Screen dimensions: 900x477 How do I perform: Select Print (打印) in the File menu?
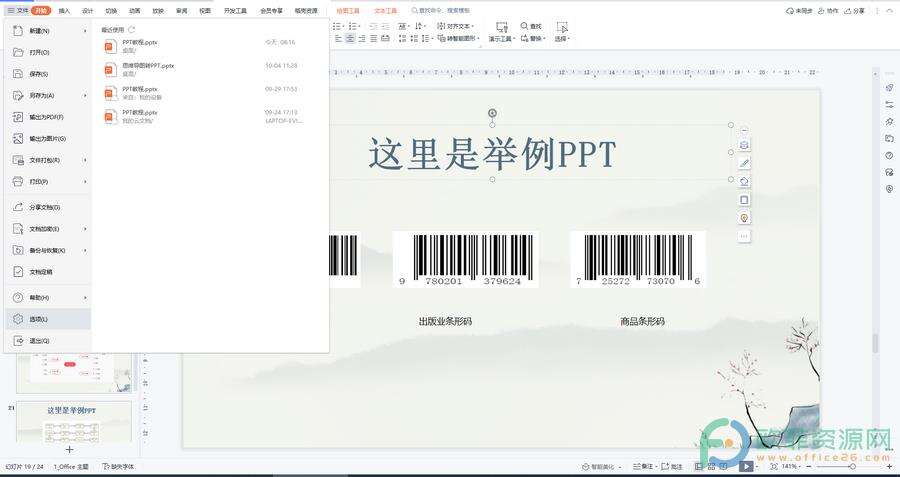47,181
